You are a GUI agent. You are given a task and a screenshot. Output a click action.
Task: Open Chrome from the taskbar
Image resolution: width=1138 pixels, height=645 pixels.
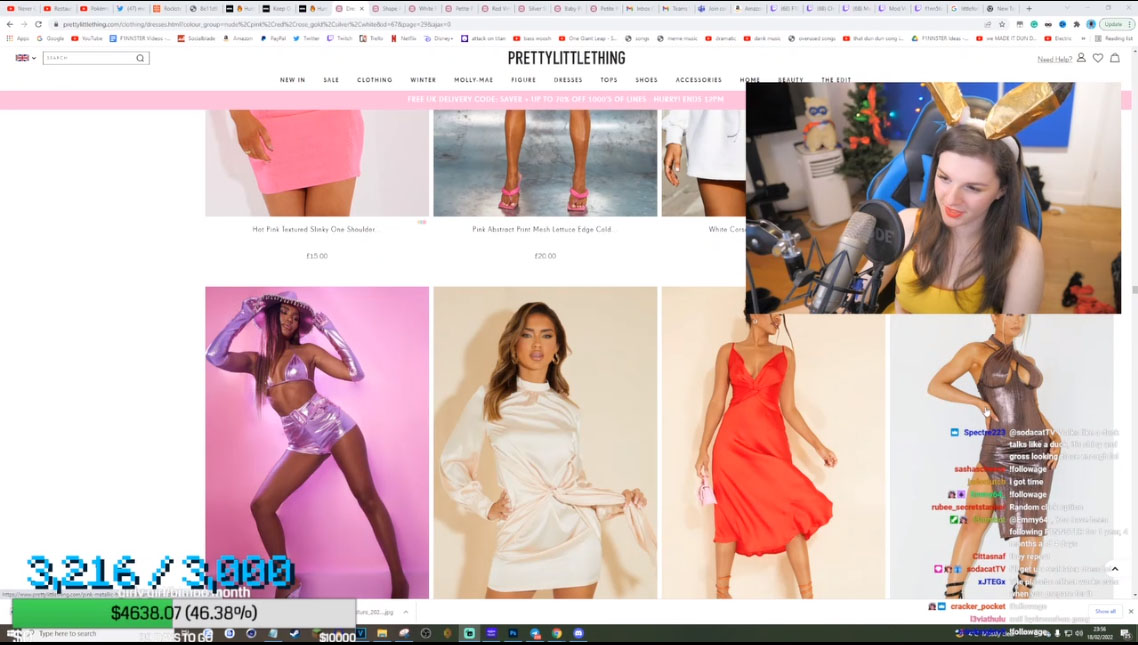point(557,633)
